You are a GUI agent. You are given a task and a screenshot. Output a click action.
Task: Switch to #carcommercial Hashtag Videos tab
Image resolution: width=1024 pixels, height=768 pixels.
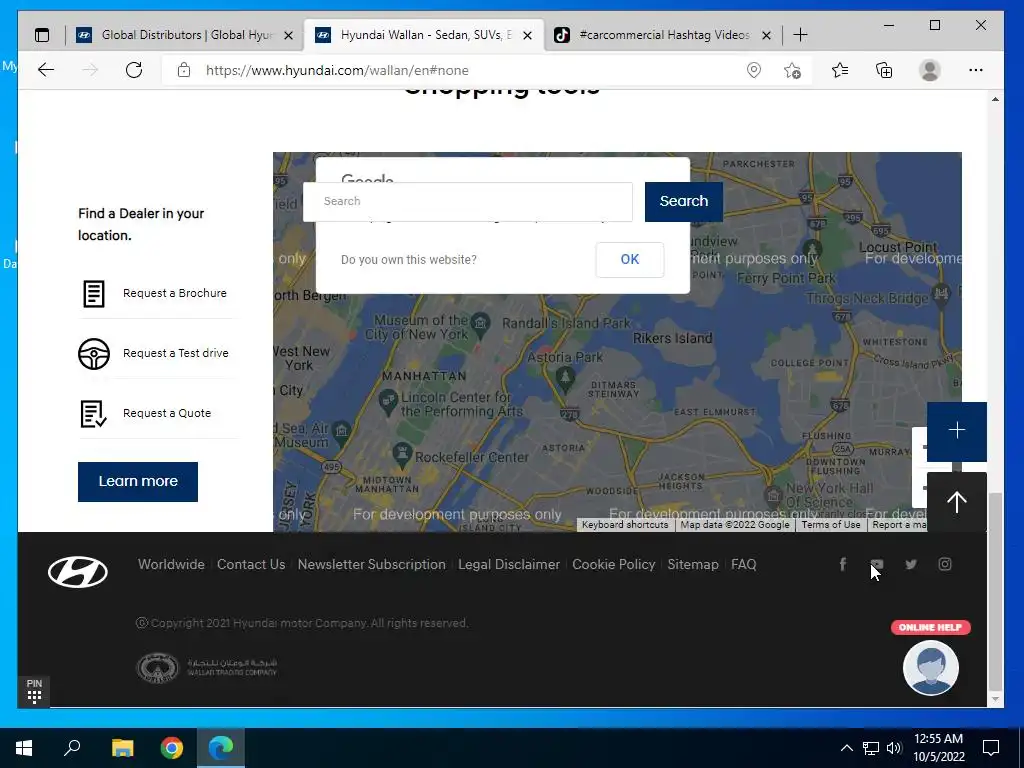pyautogui.click(x=664, y=35)
